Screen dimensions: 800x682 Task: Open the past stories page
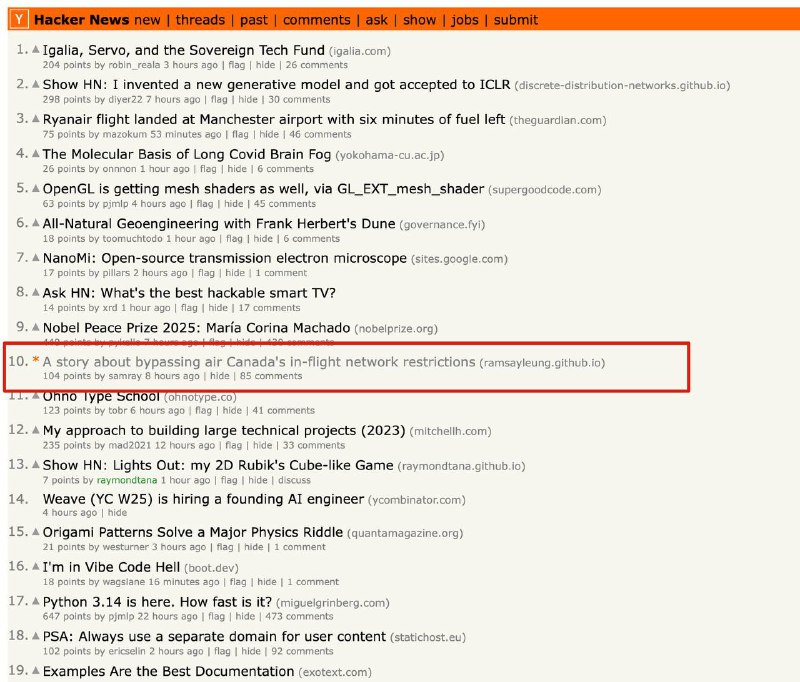coord(254,20)
